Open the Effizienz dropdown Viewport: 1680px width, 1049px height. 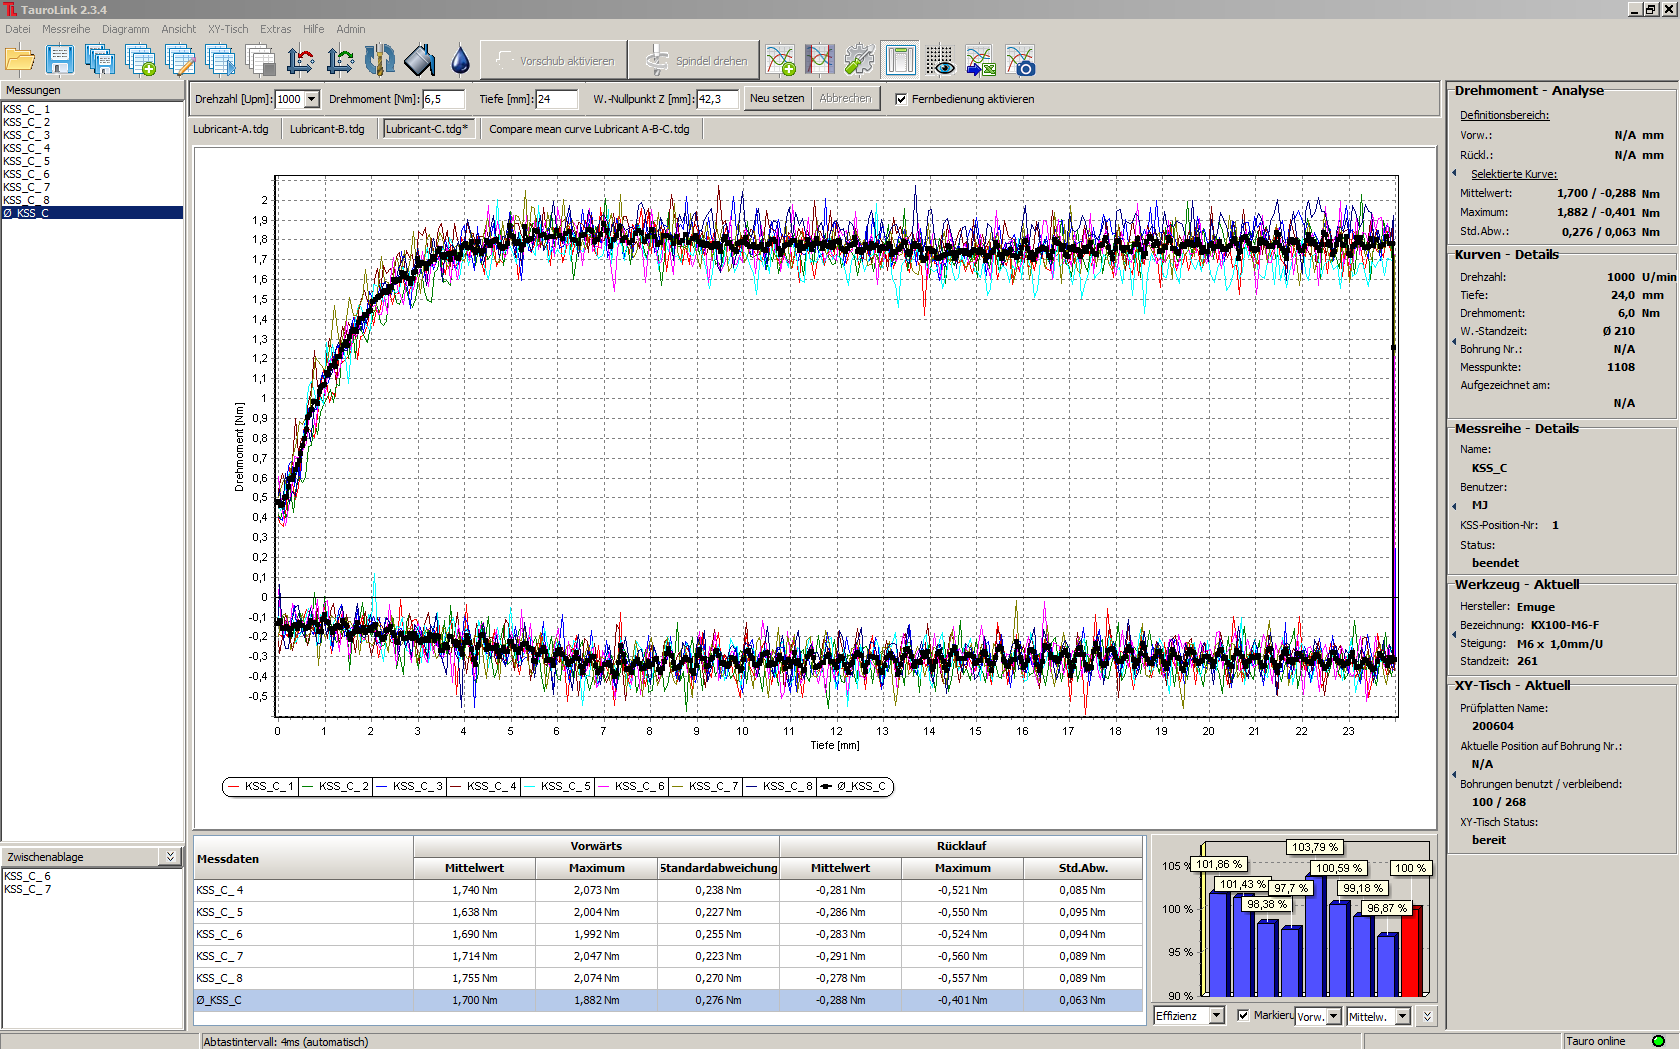[x=1217, y=1016]
